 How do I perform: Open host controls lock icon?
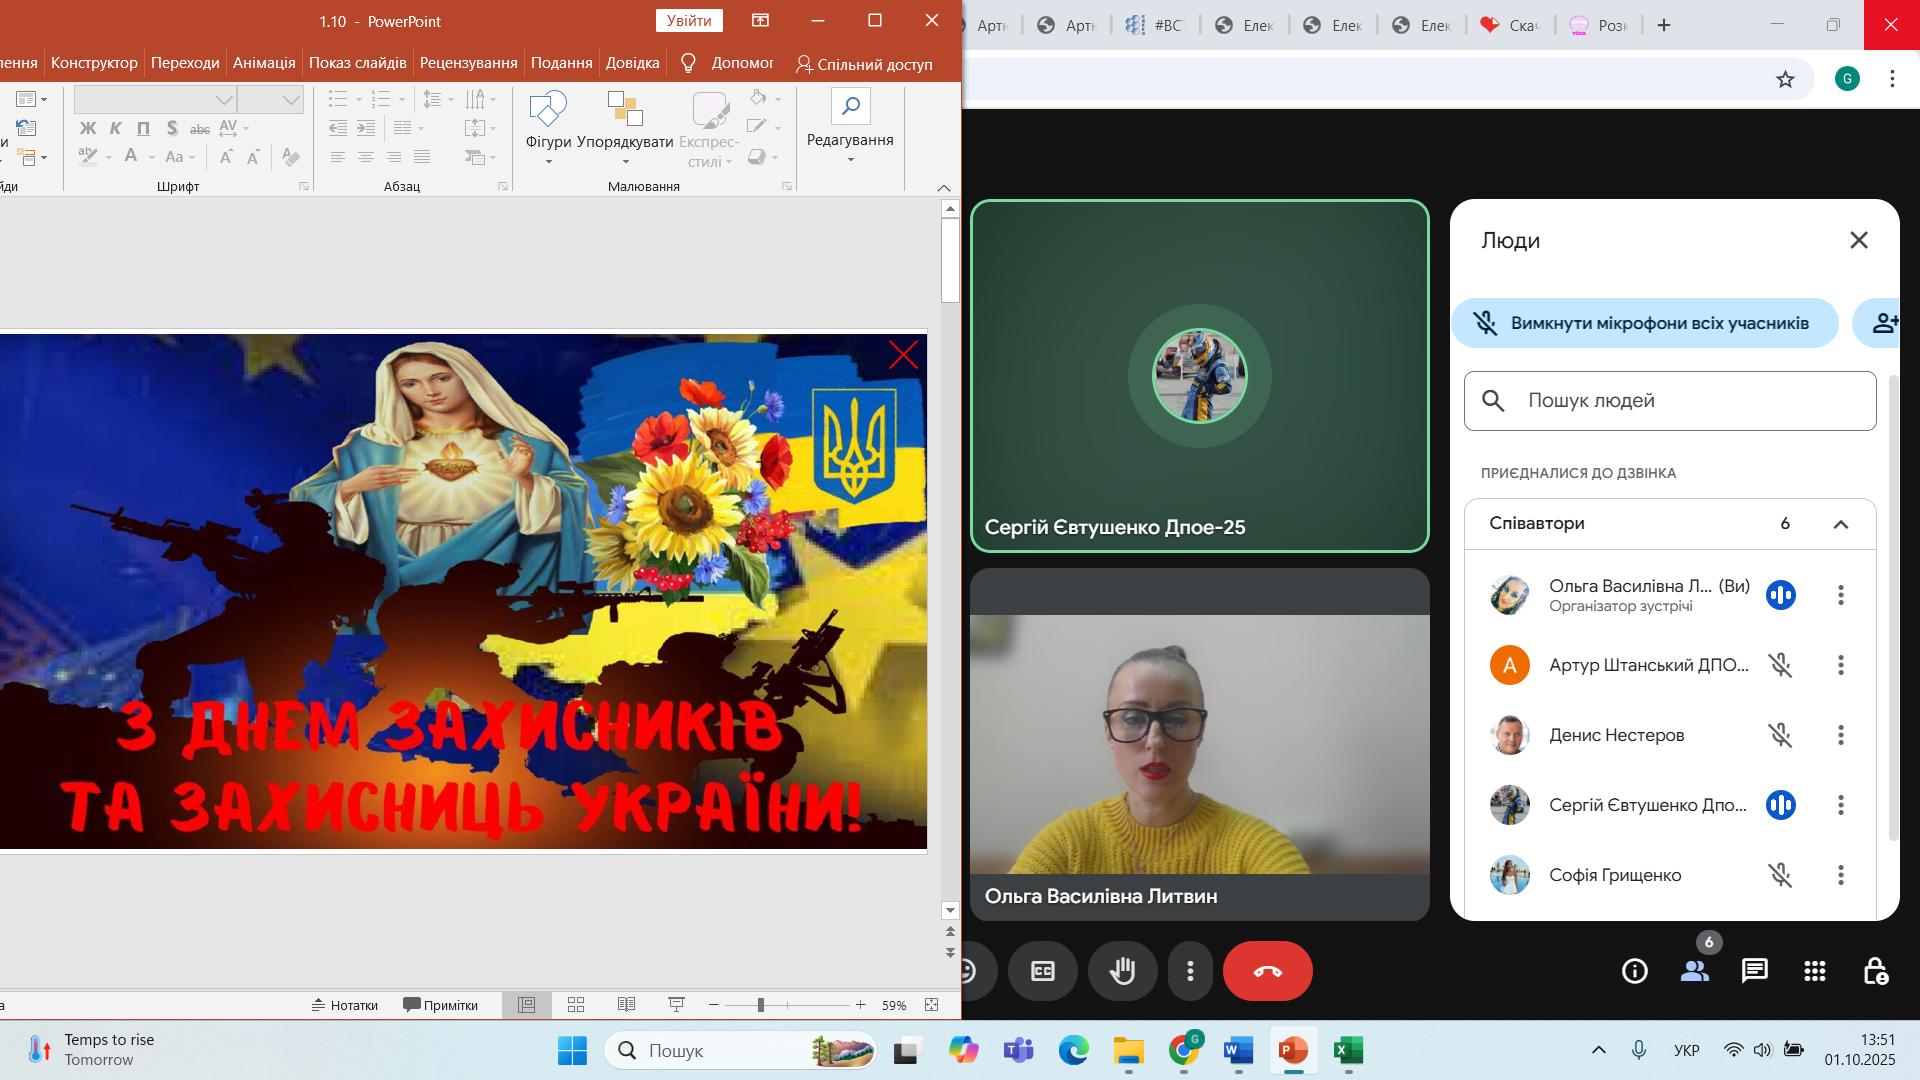click(1875, 971)
